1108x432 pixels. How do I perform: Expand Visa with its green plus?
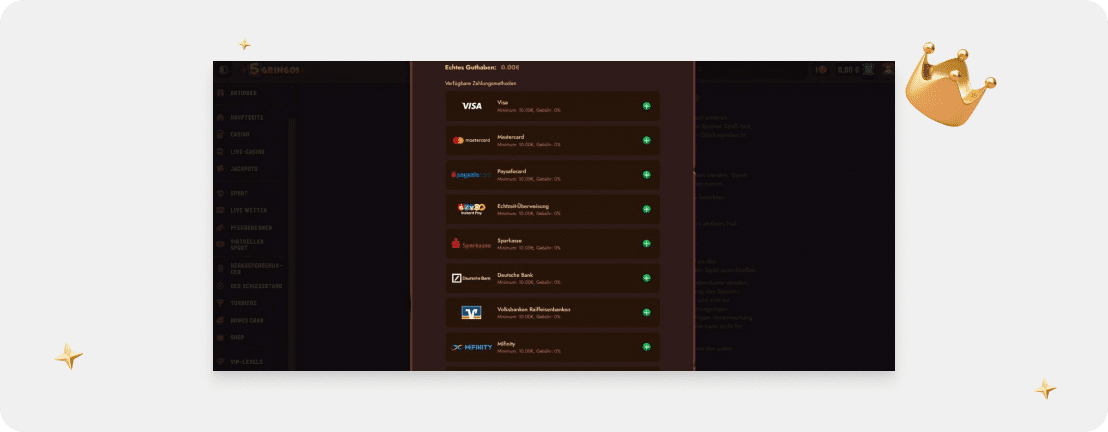(x=647, y=106)
